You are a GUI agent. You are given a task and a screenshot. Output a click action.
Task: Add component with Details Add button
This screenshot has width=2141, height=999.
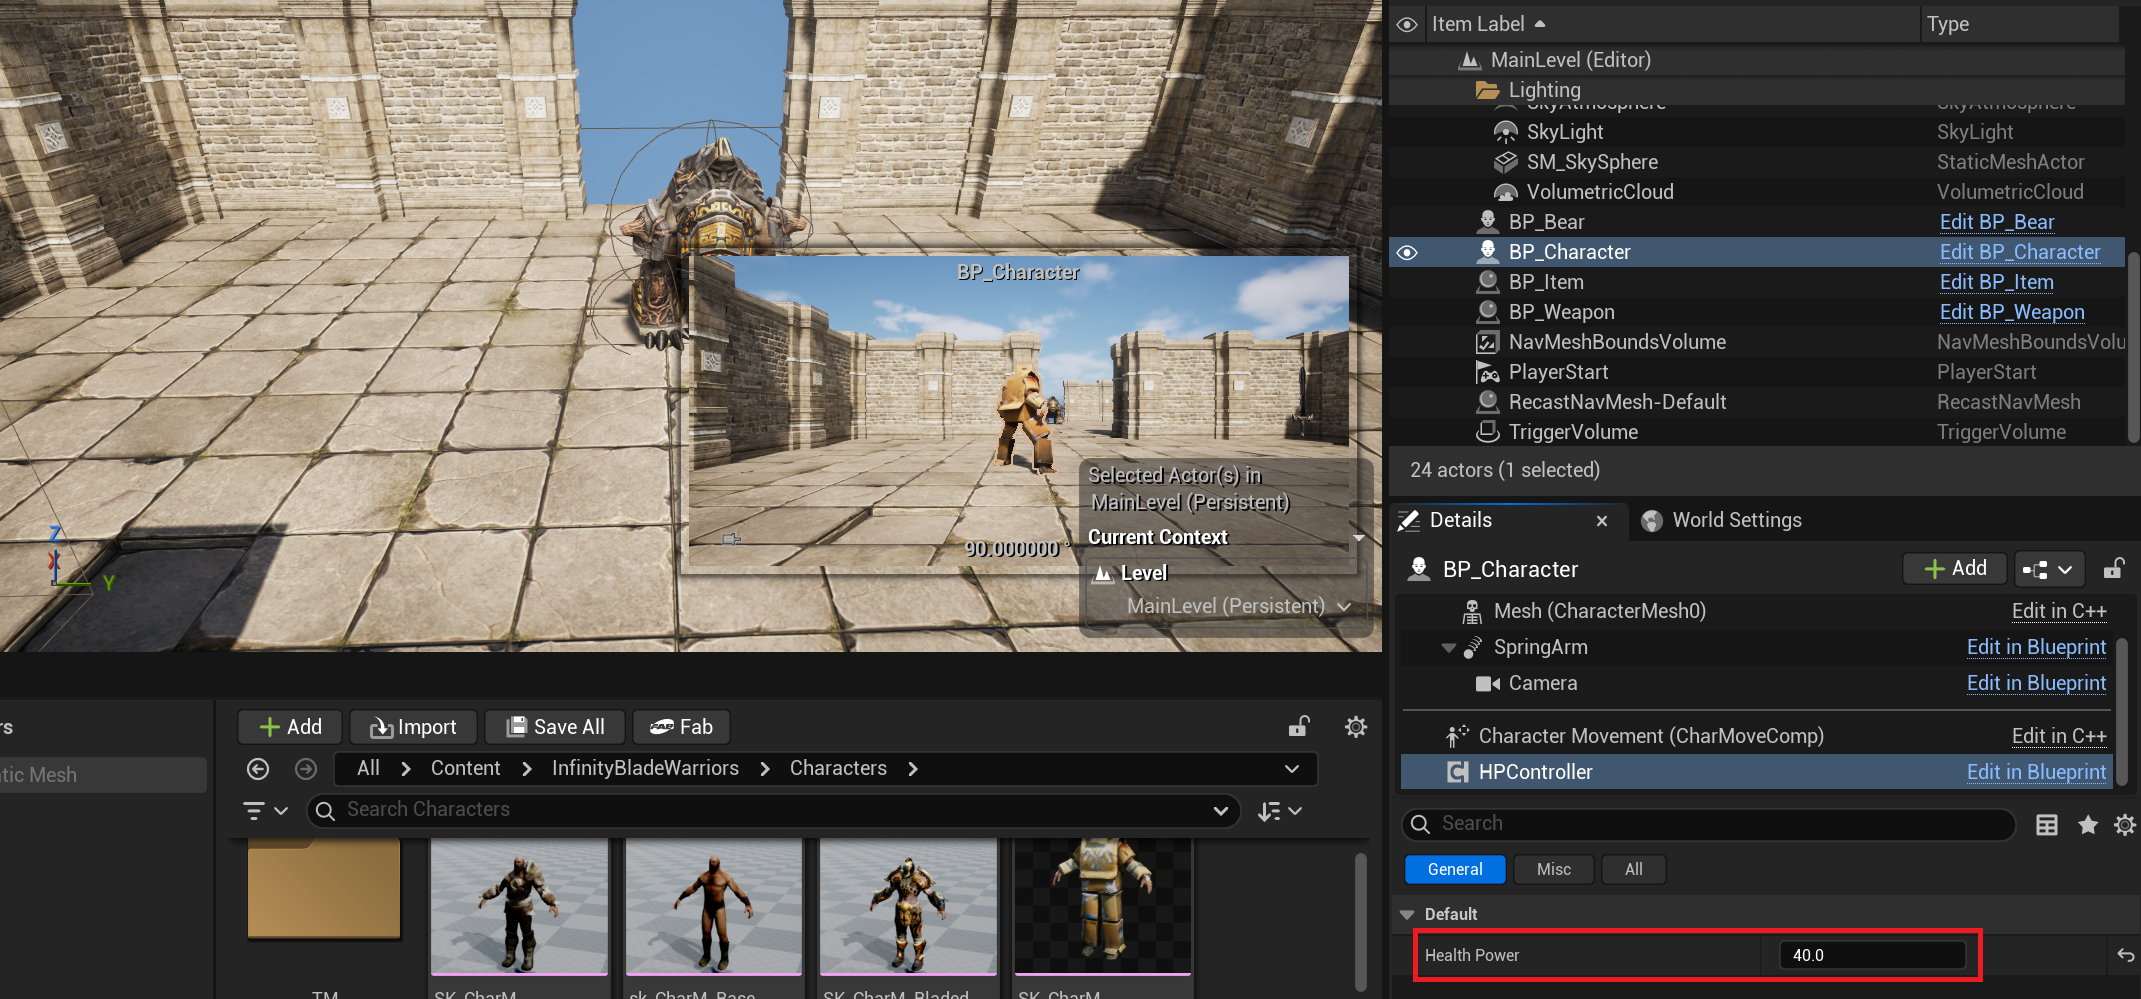coord(1955,568)
